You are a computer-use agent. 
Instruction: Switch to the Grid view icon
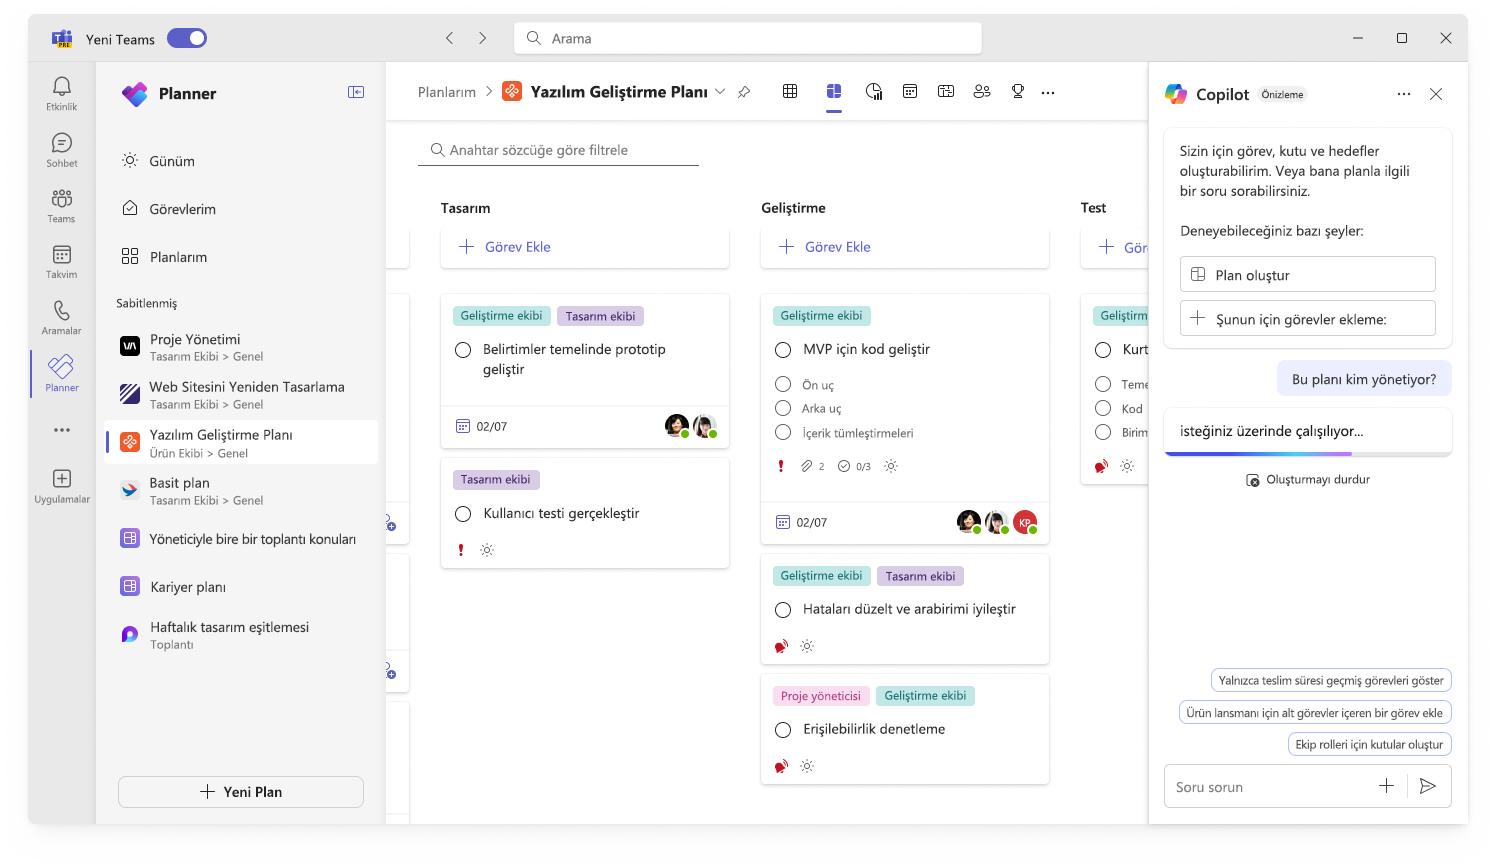pos(790,91)
